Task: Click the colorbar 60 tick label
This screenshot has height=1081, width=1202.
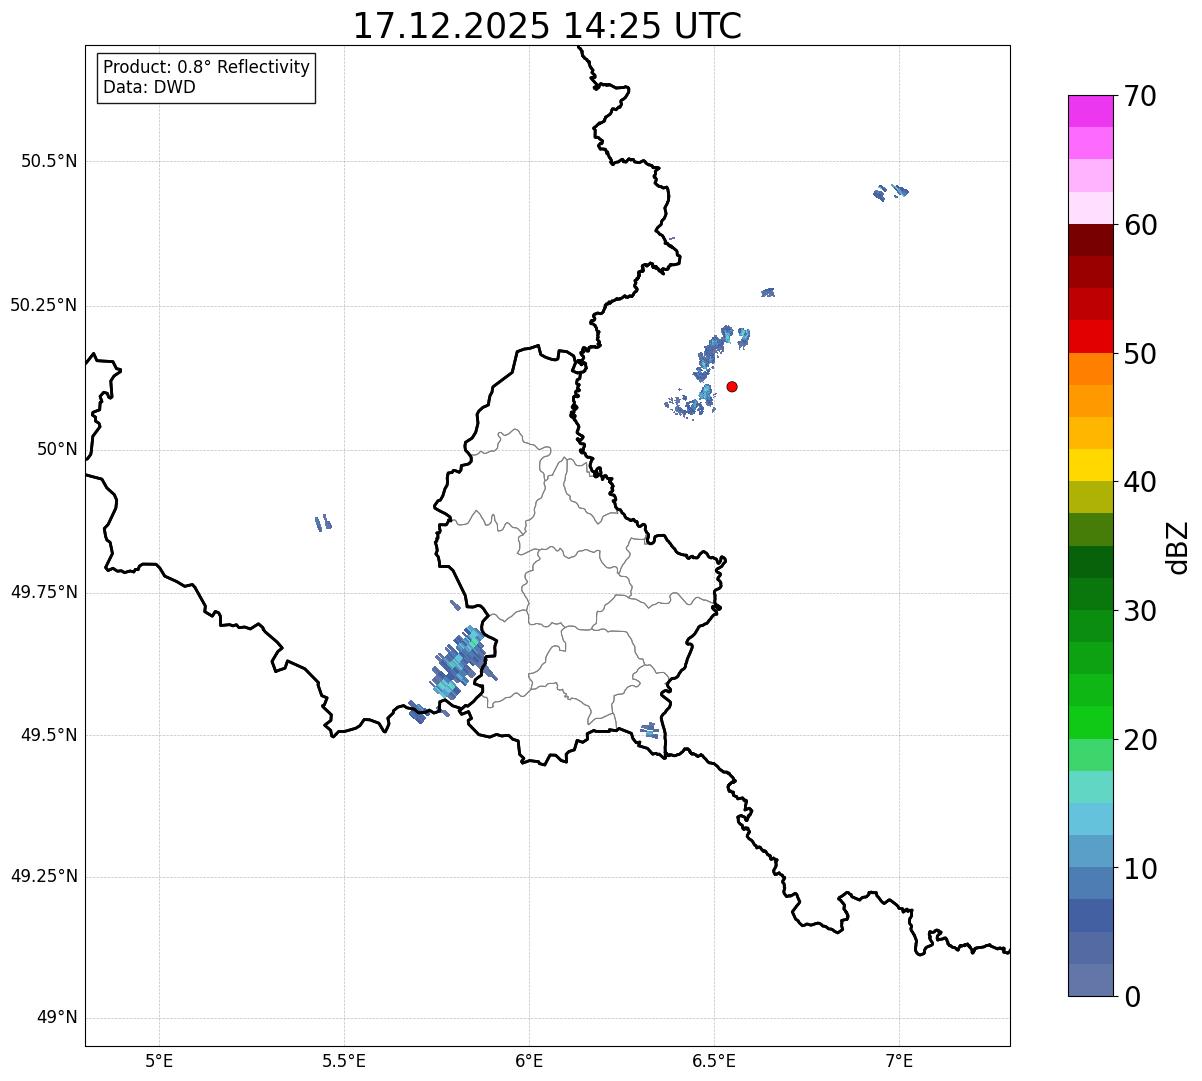Action: tap(1139, 225)
